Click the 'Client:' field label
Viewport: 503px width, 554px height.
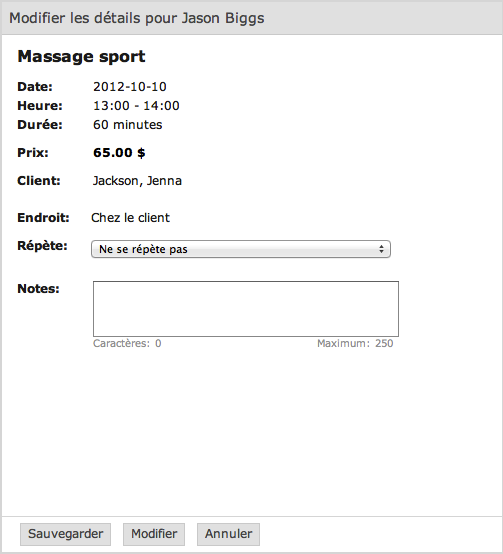[x=39, y=181]
